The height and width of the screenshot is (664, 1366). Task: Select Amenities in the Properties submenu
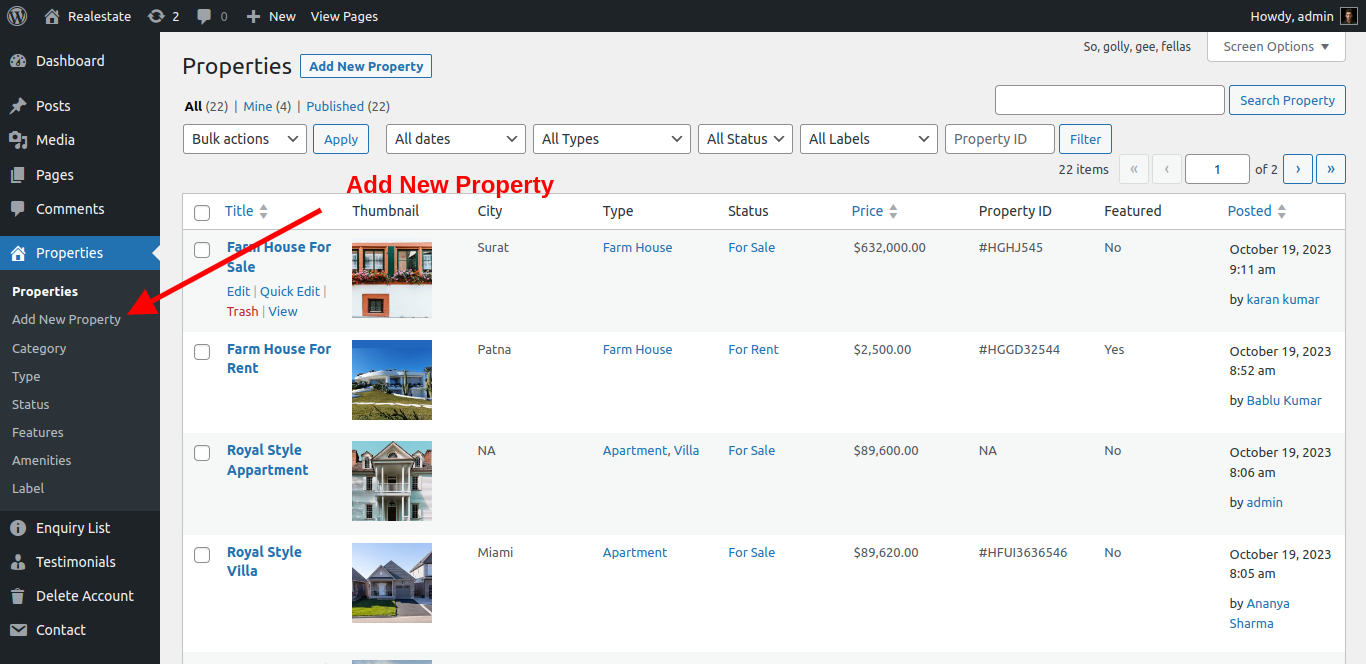pos(41,460)
